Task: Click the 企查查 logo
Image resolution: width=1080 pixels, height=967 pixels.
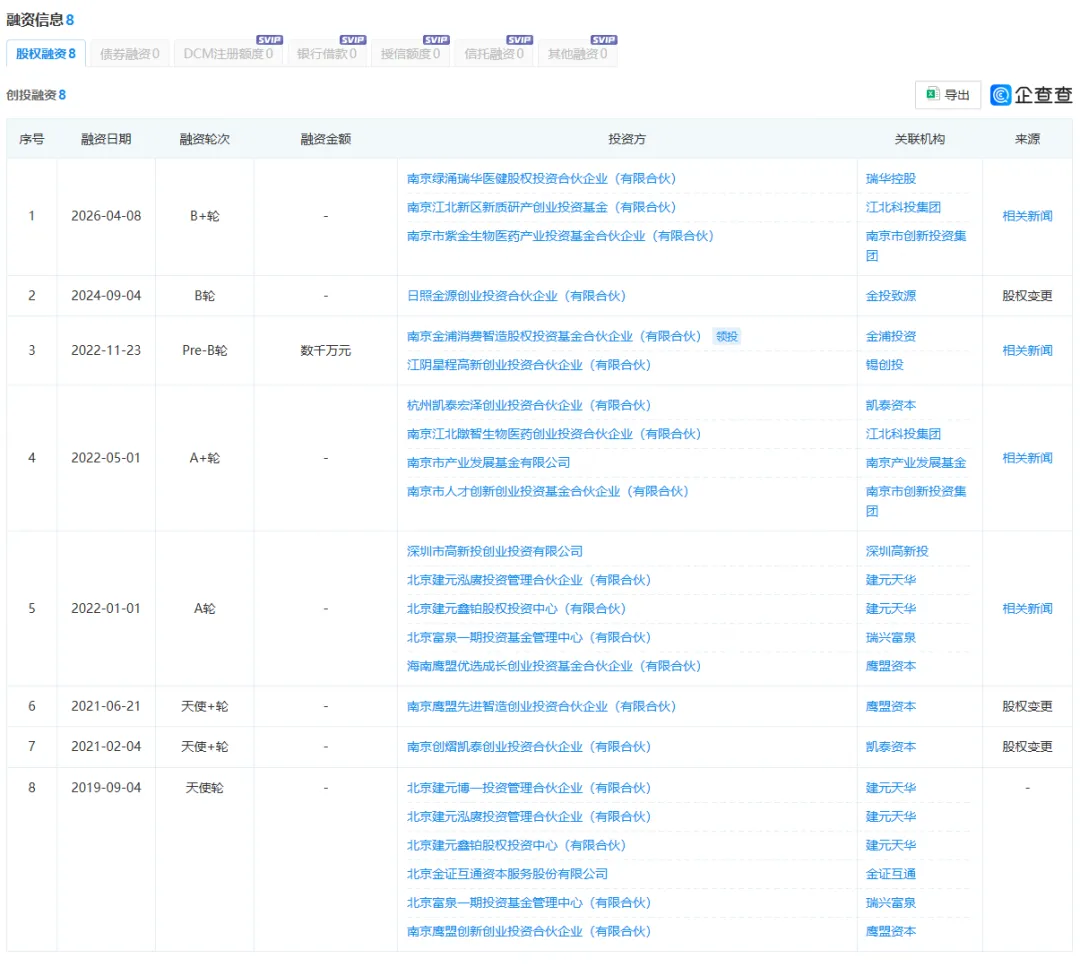Action: coord(1031,95)
